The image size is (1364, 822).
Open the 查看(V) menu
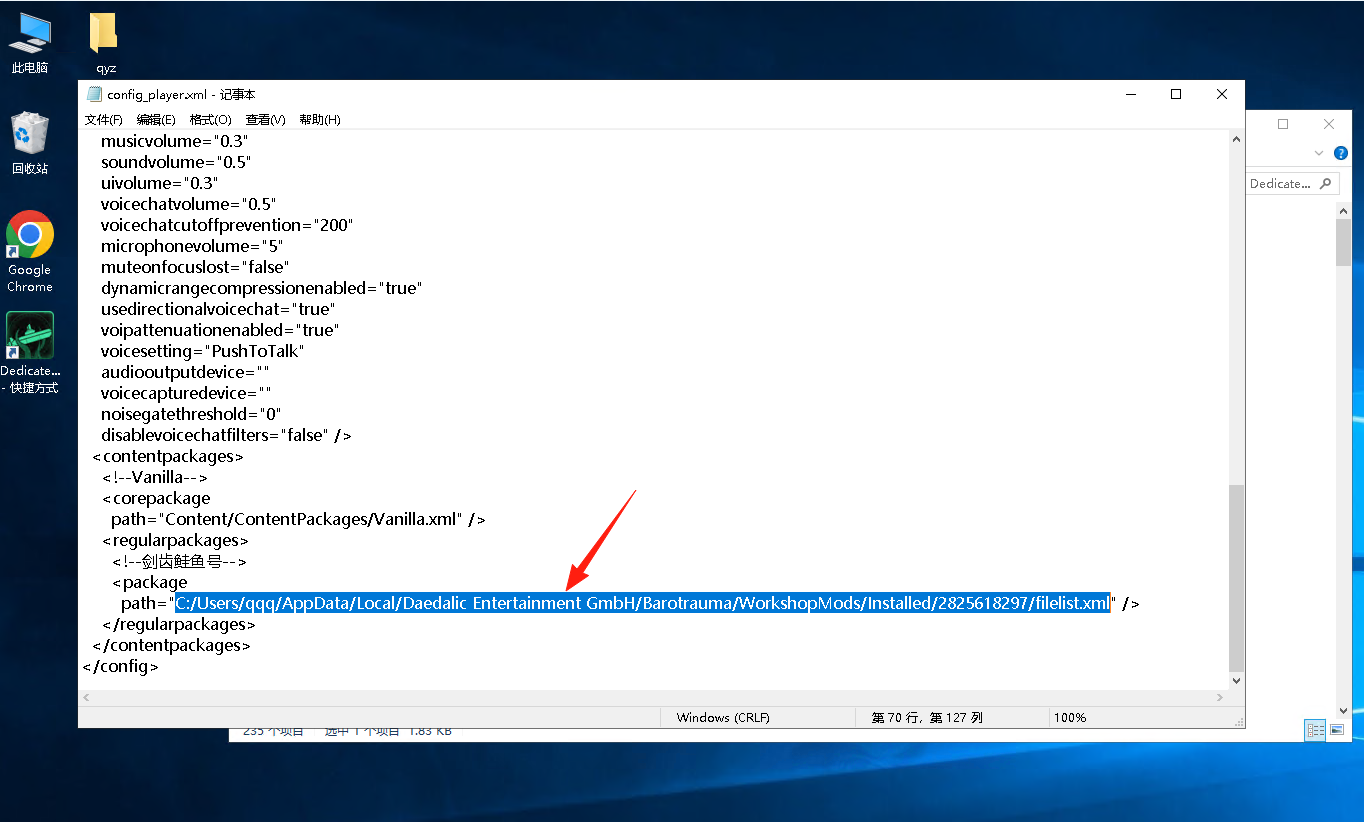tap(265, 119)
